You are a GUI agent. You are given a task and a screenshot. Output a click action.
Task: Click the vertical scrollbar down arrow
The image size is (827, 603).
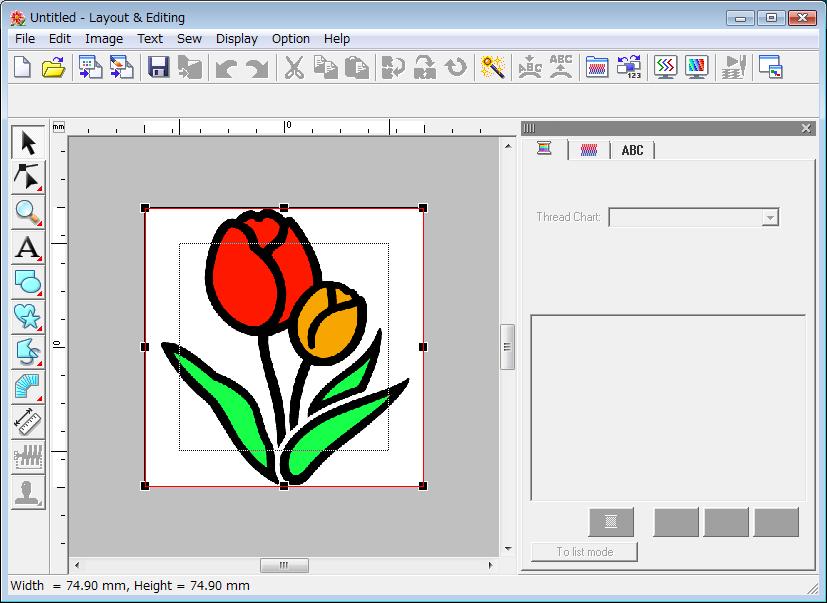pyautogui.click(x=507, y=549)
